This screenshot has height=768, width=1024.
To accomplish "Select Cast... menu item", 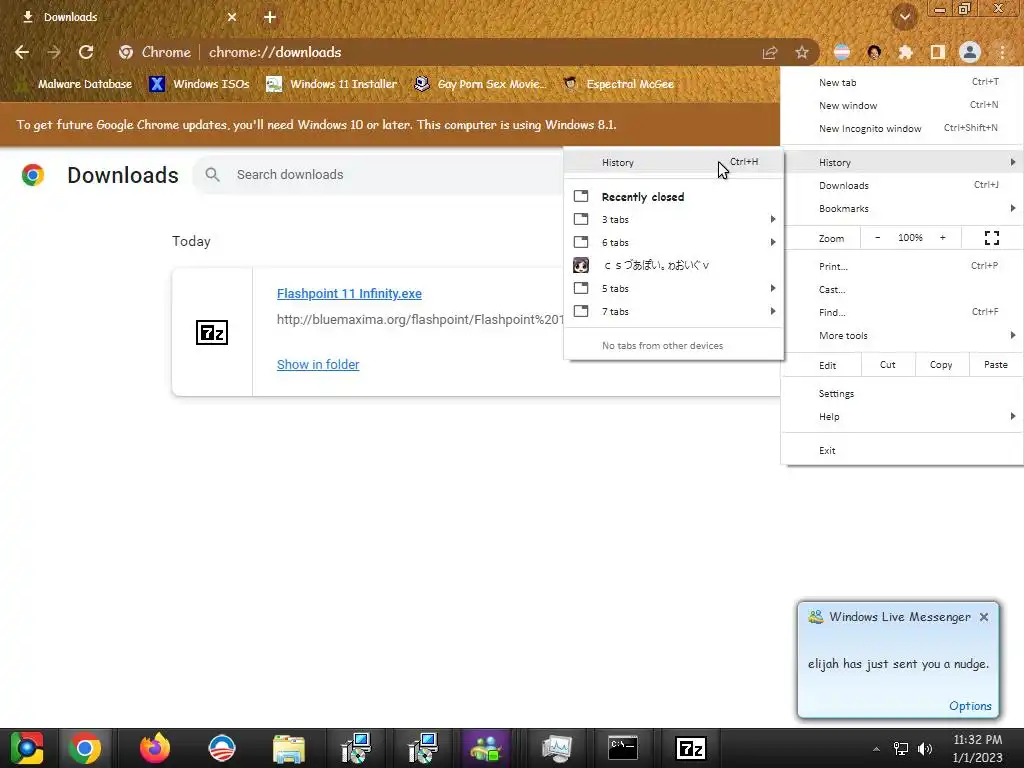I will [902, 289].
